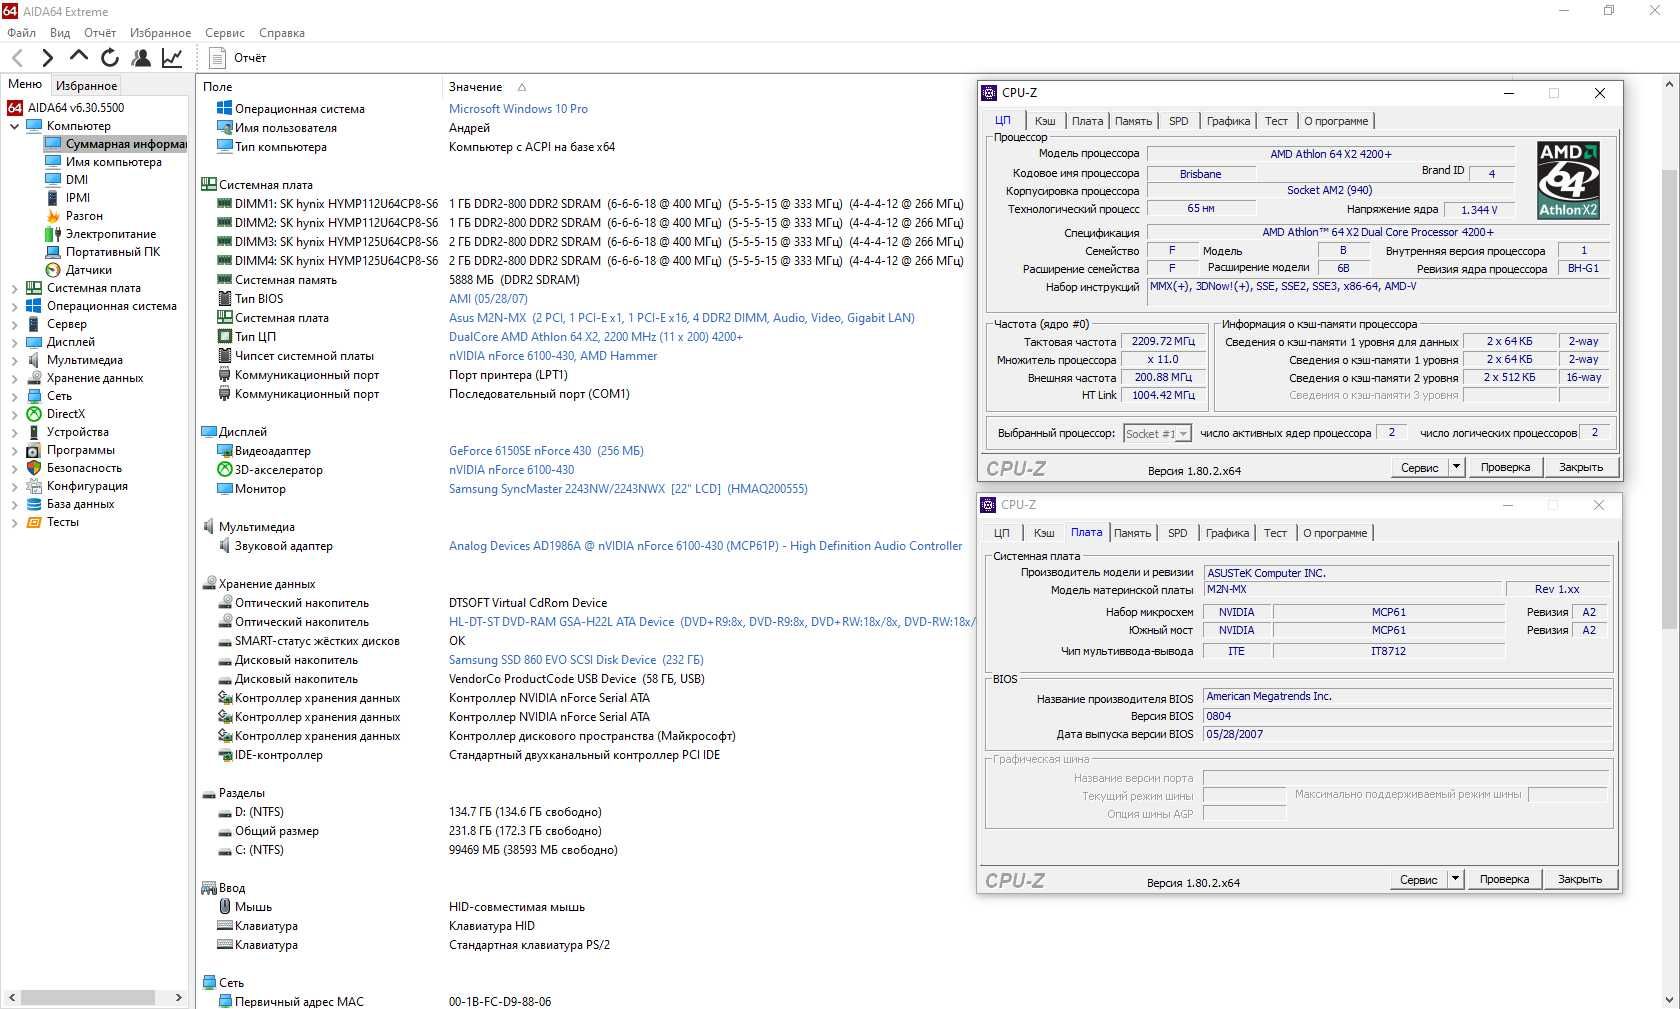Viewport: 1680px width, 1009px height.
Task: Open the graph chart toolbar icon
Action: [172, 58]
